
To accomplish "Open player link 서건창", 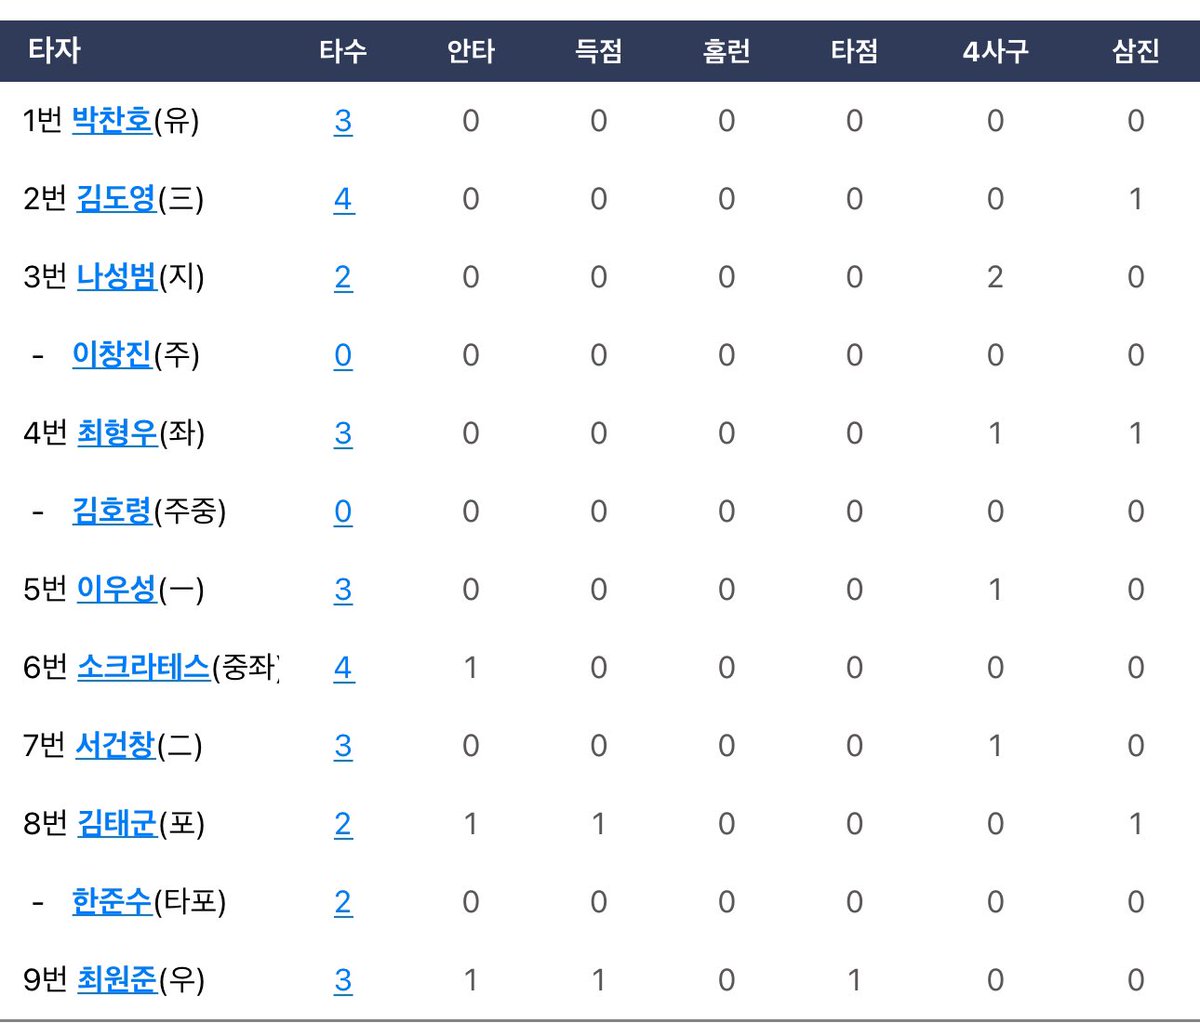I will pos(116,746).
